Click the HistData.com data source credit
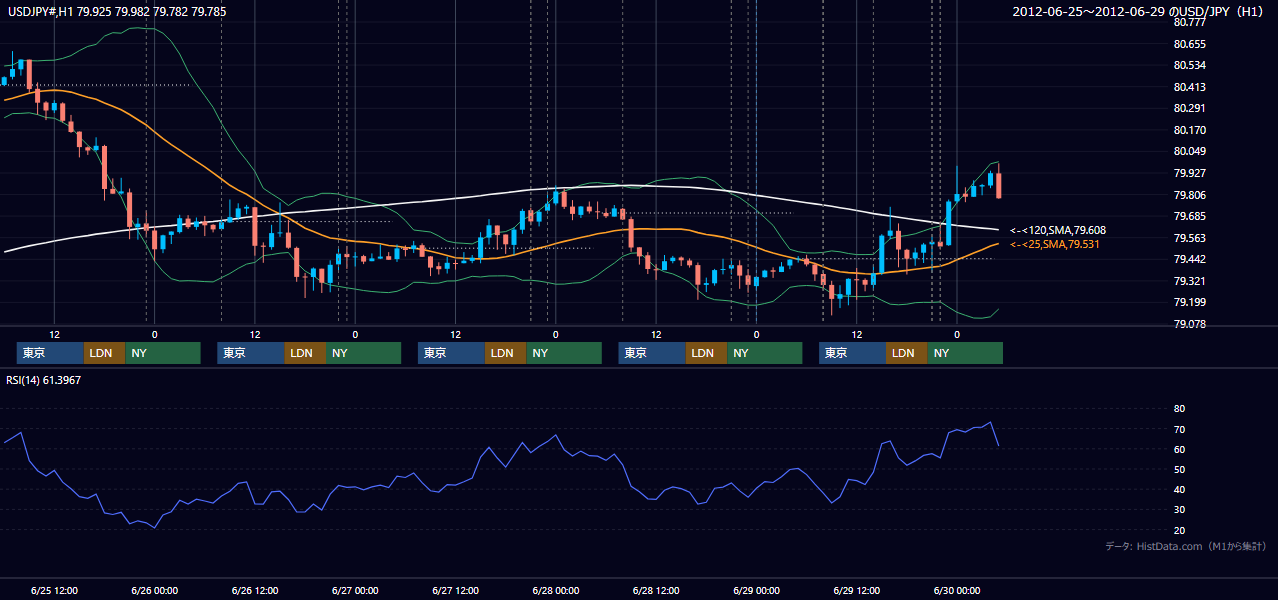1278x600 pixels. [1186, 546]
